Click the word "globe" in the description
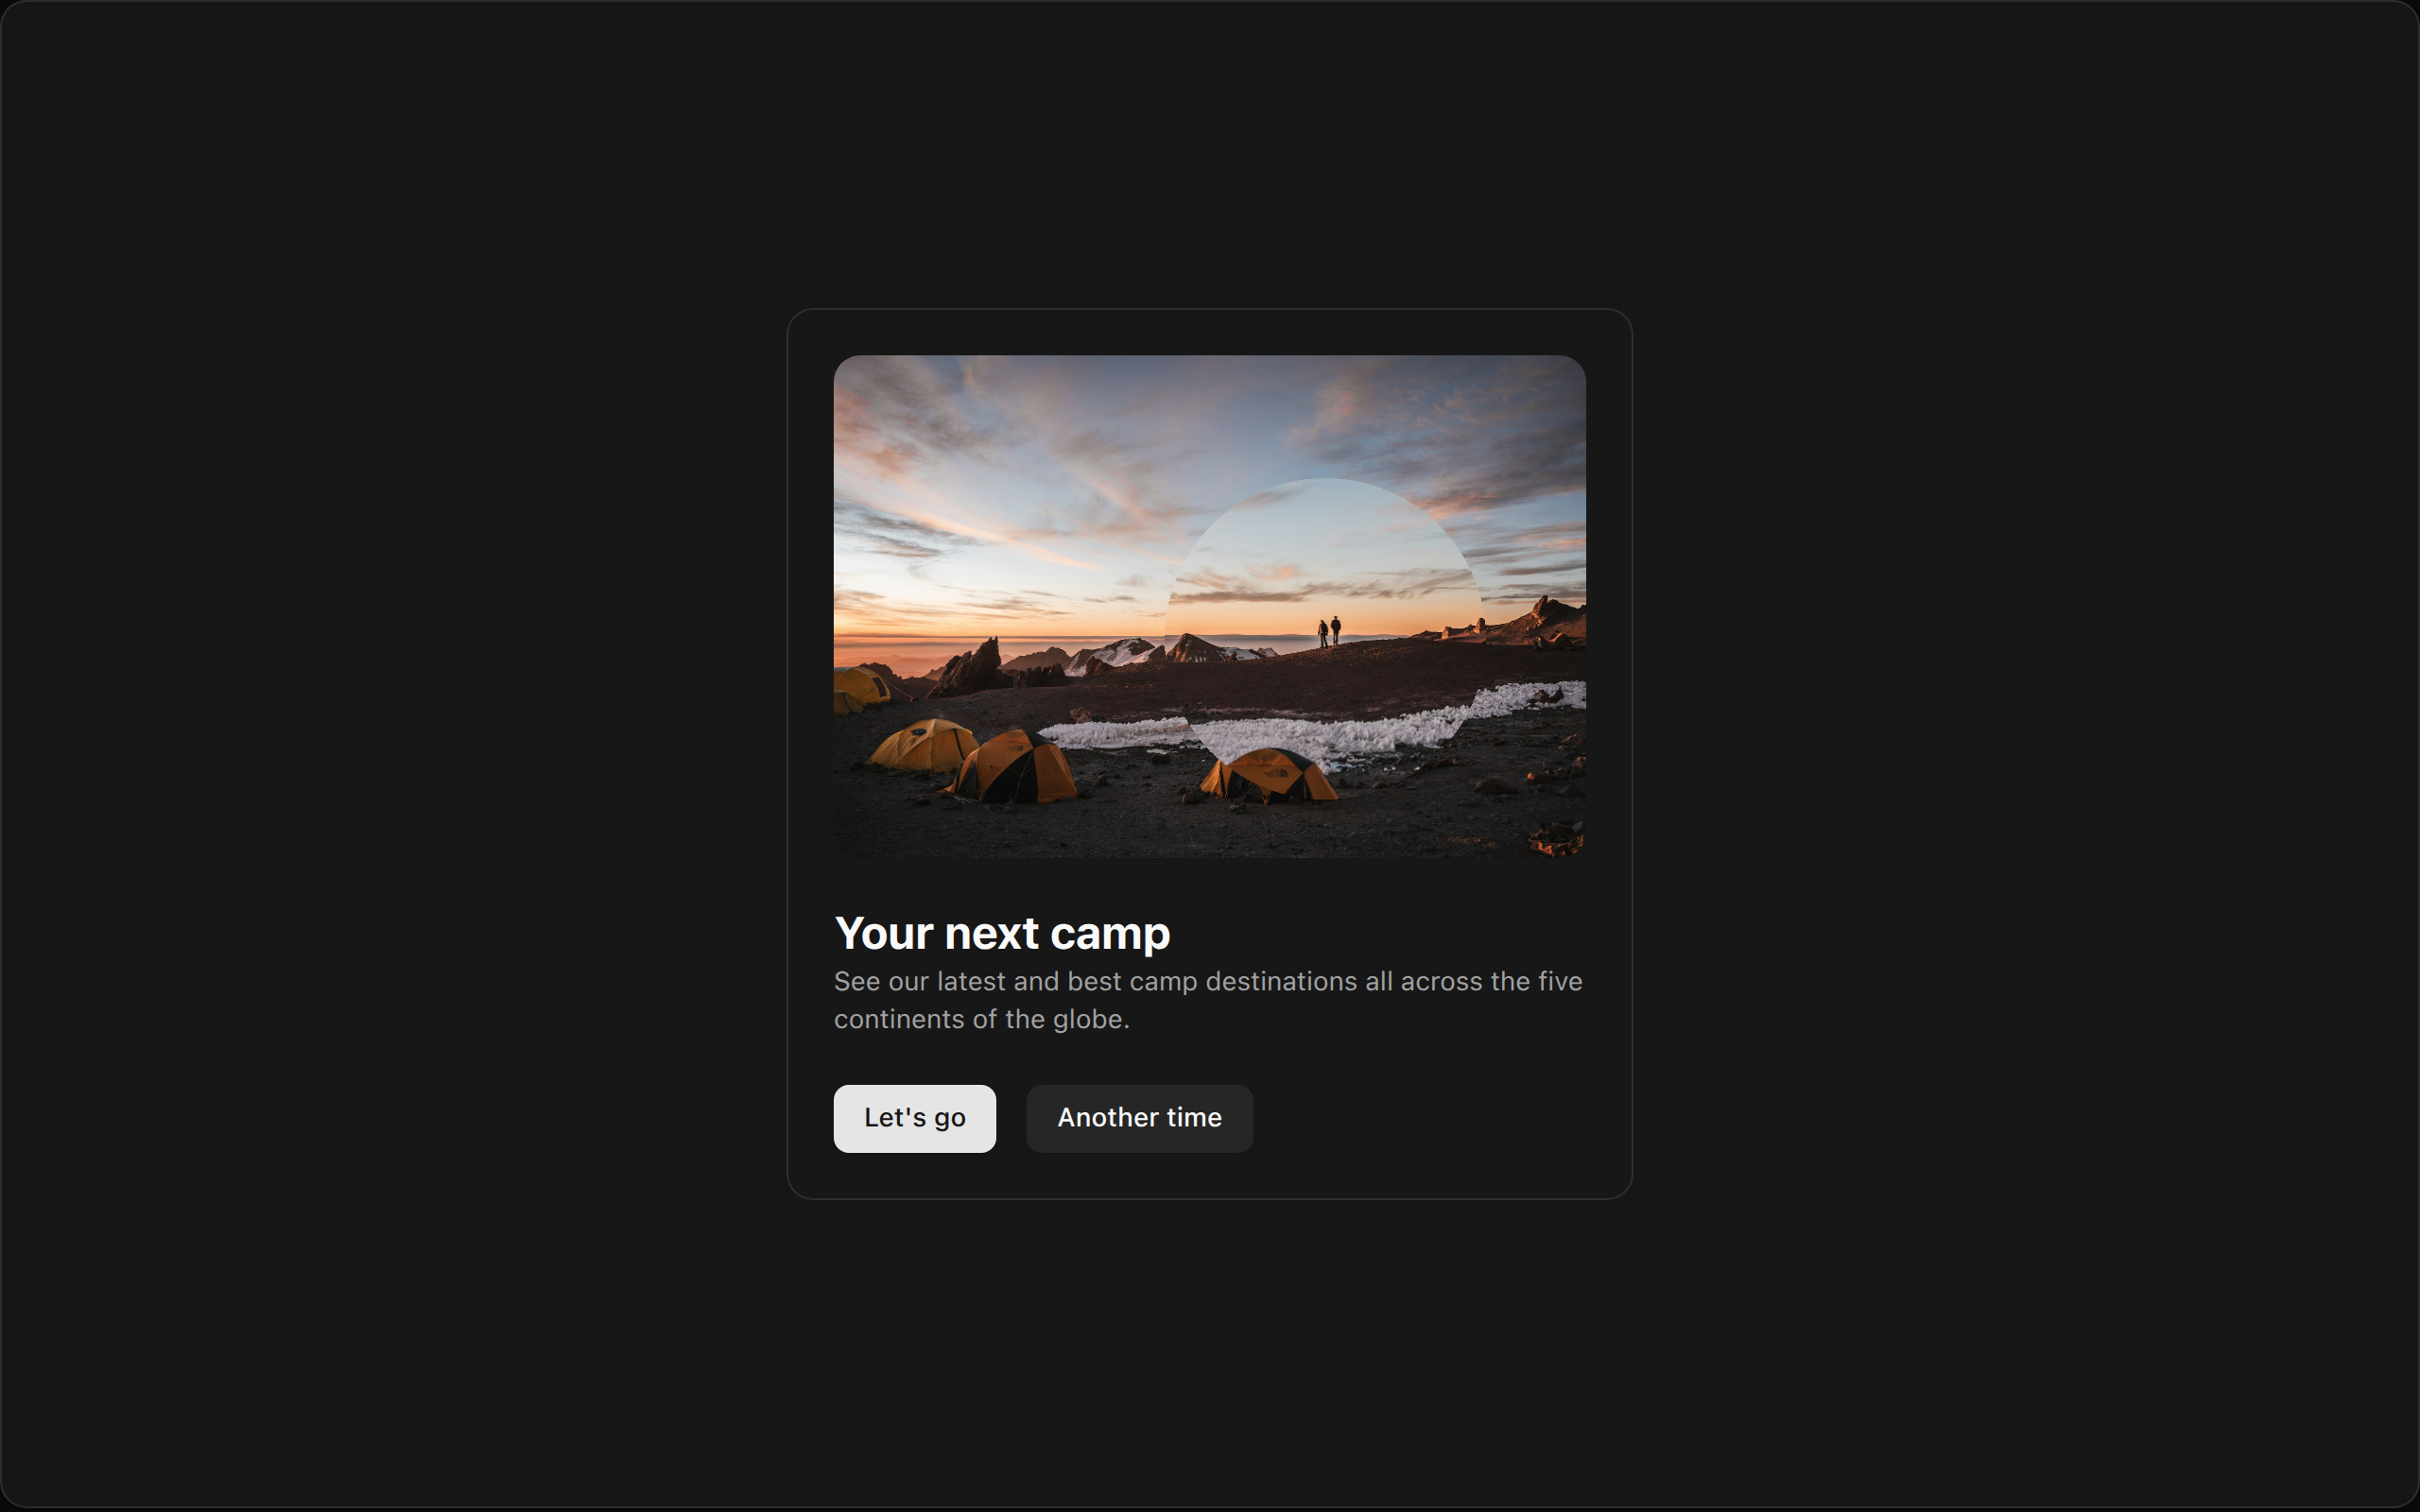Viewport: 2420px width, 1512px height. pyautogui.click(x=1087, y=1019)
